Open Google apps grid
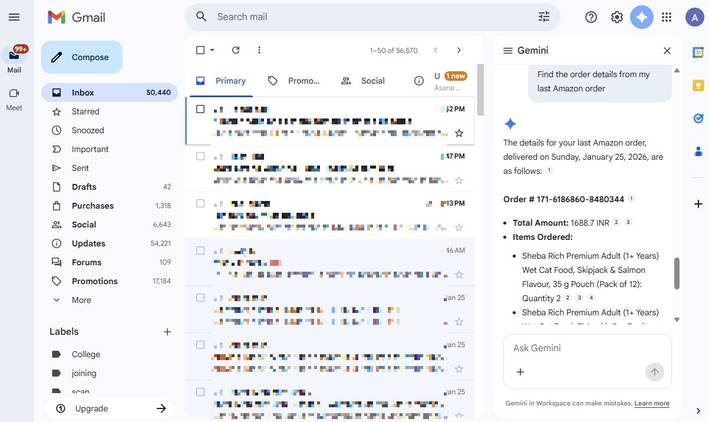Image resolution: width=709 pixels, height=422 pixels. 666,17
